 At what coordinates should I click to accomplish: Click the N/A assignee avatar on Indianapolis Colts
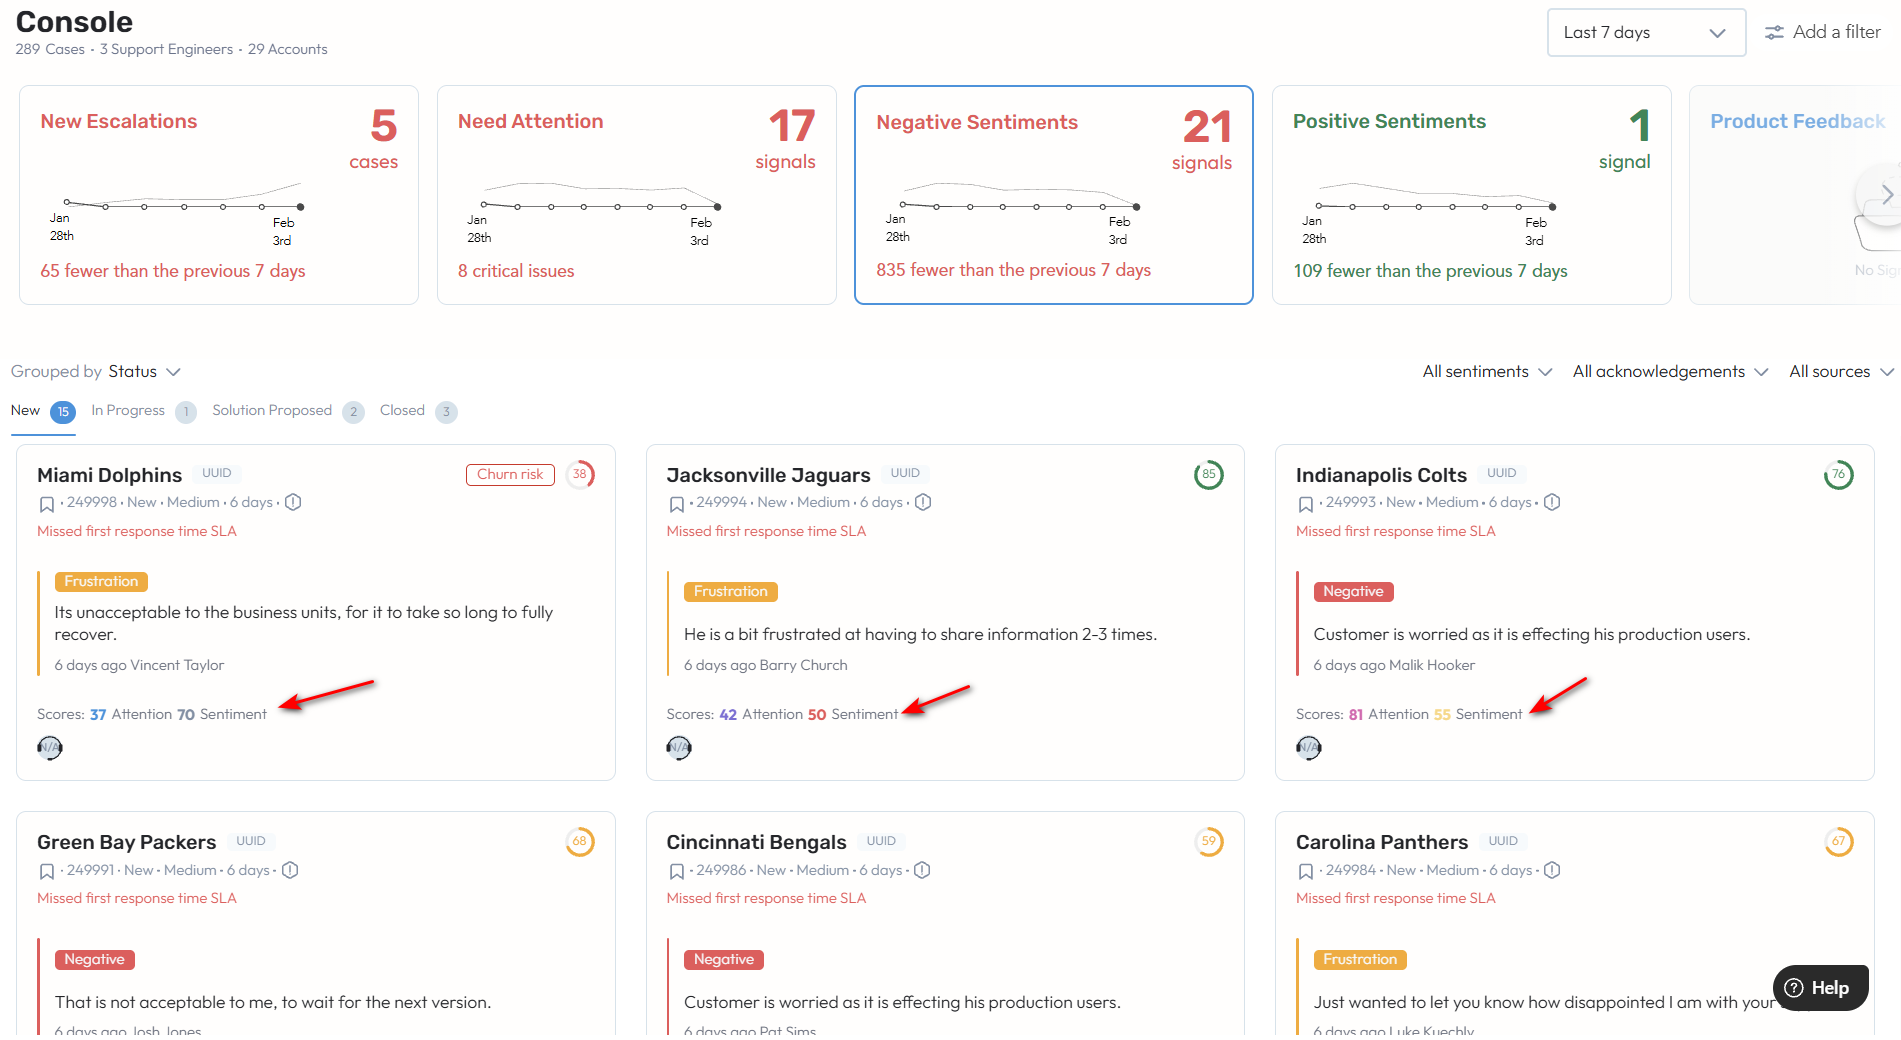1308,747
